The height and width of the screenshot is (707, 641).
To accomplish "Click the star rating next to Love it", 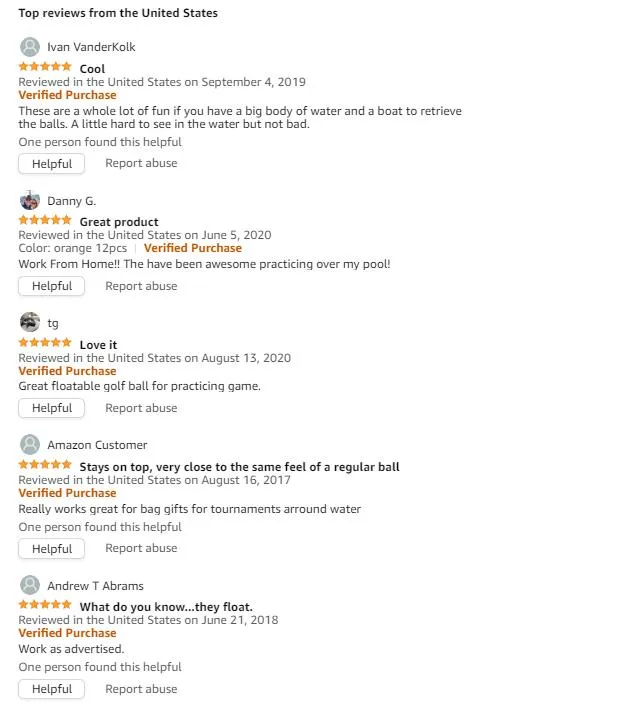I will click(45, 343).
